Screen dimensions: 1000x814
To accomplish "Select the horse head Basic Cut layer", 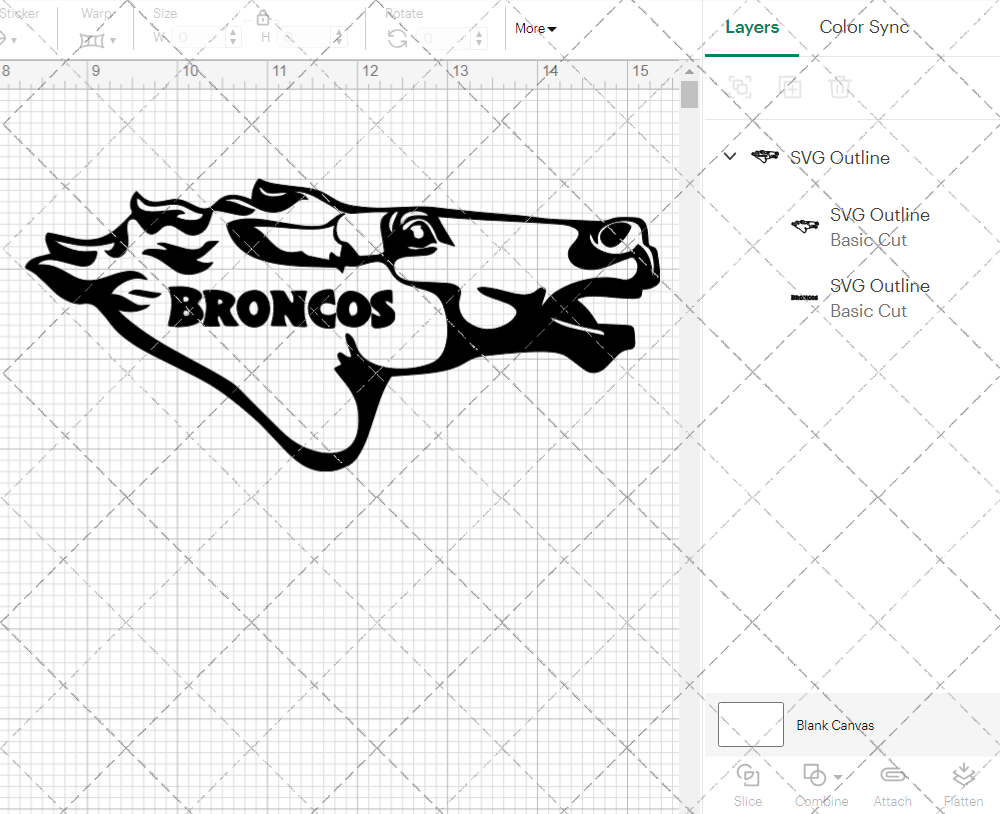I will (x=880, y=226).
